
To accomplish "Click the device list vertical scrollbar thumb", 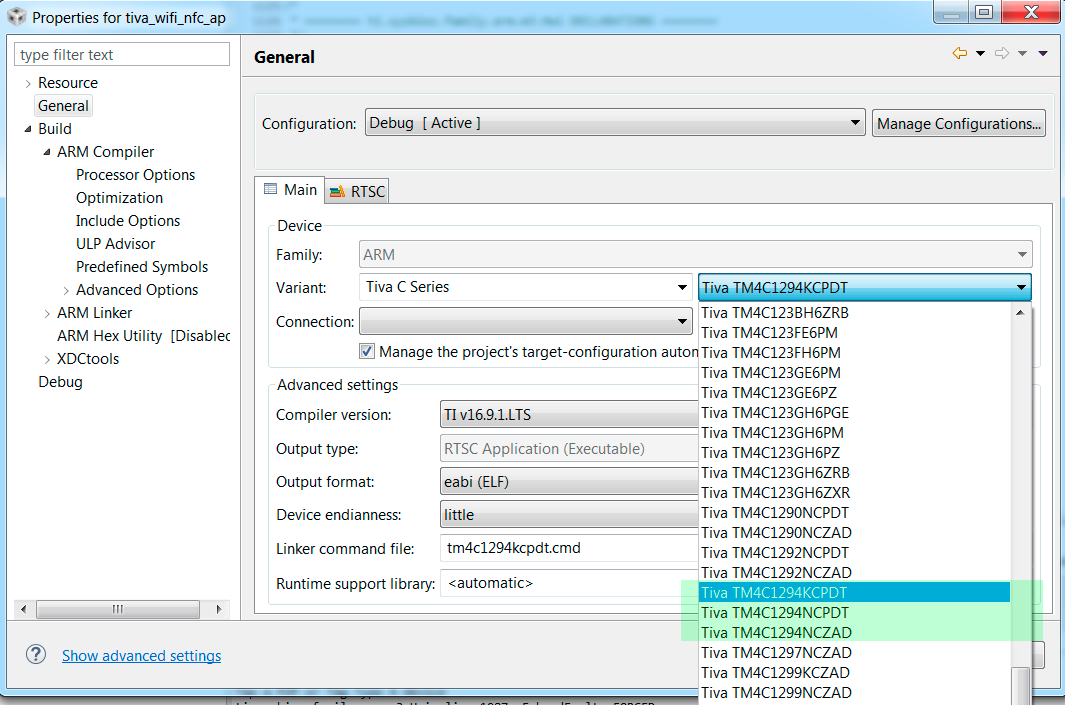I will point(1020,686).
